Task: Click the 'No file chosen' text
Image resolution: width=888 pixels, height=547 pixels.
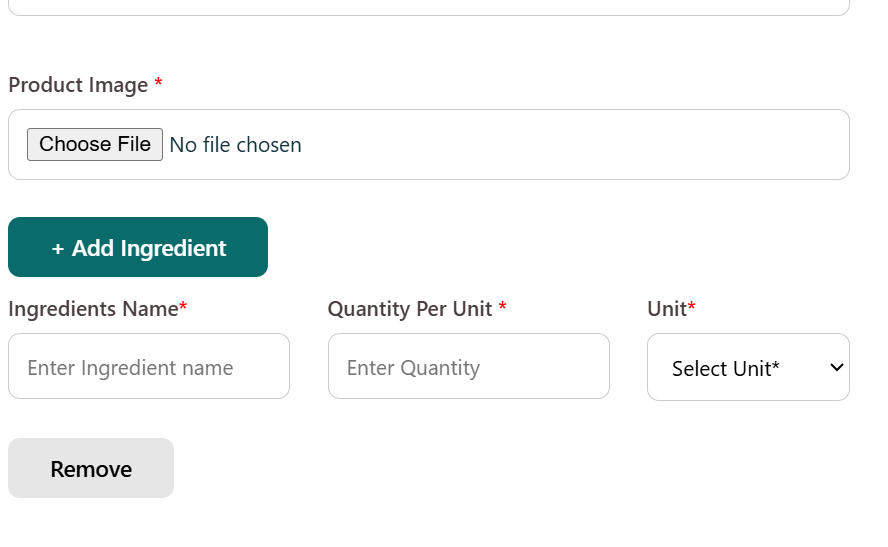Action: (236, 145)
